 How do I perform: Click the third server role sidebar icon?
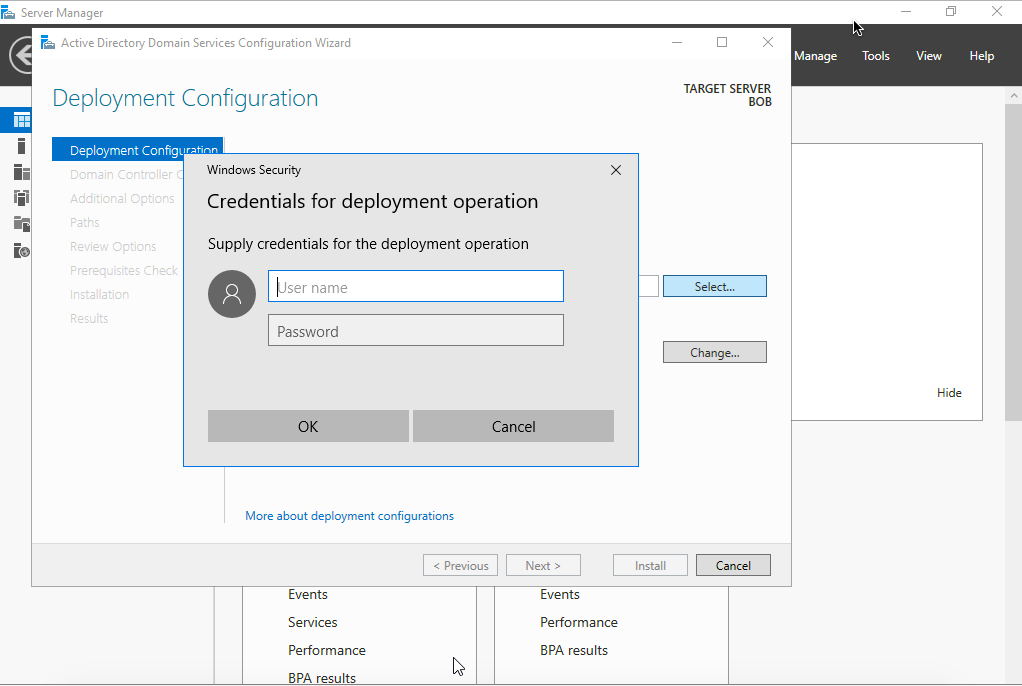(21, 198)
